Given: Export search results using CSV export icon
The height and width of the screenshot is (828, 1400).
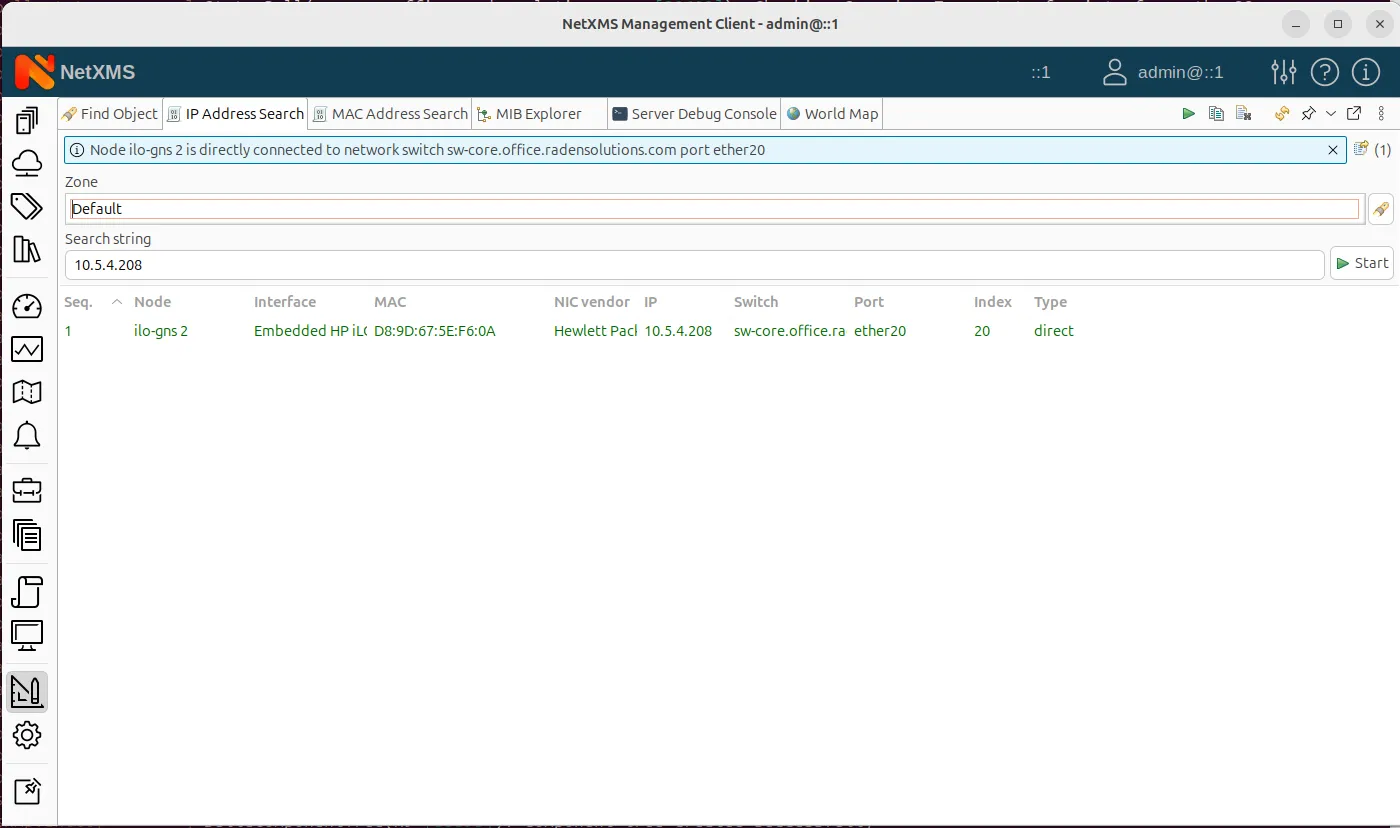Looking at the screenshot, I should click(1243, 113).
